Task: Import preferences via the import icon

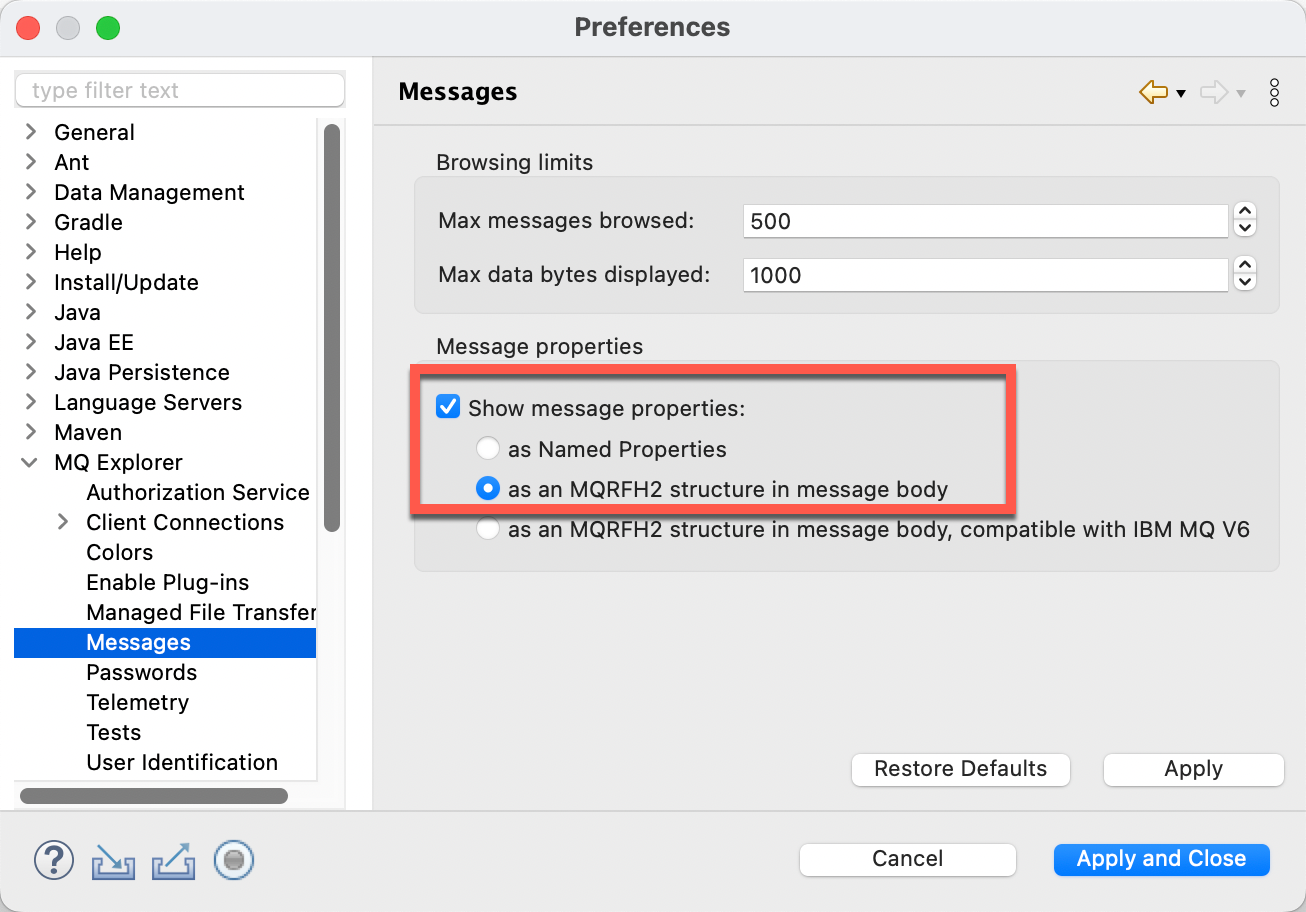Action: 112,860
